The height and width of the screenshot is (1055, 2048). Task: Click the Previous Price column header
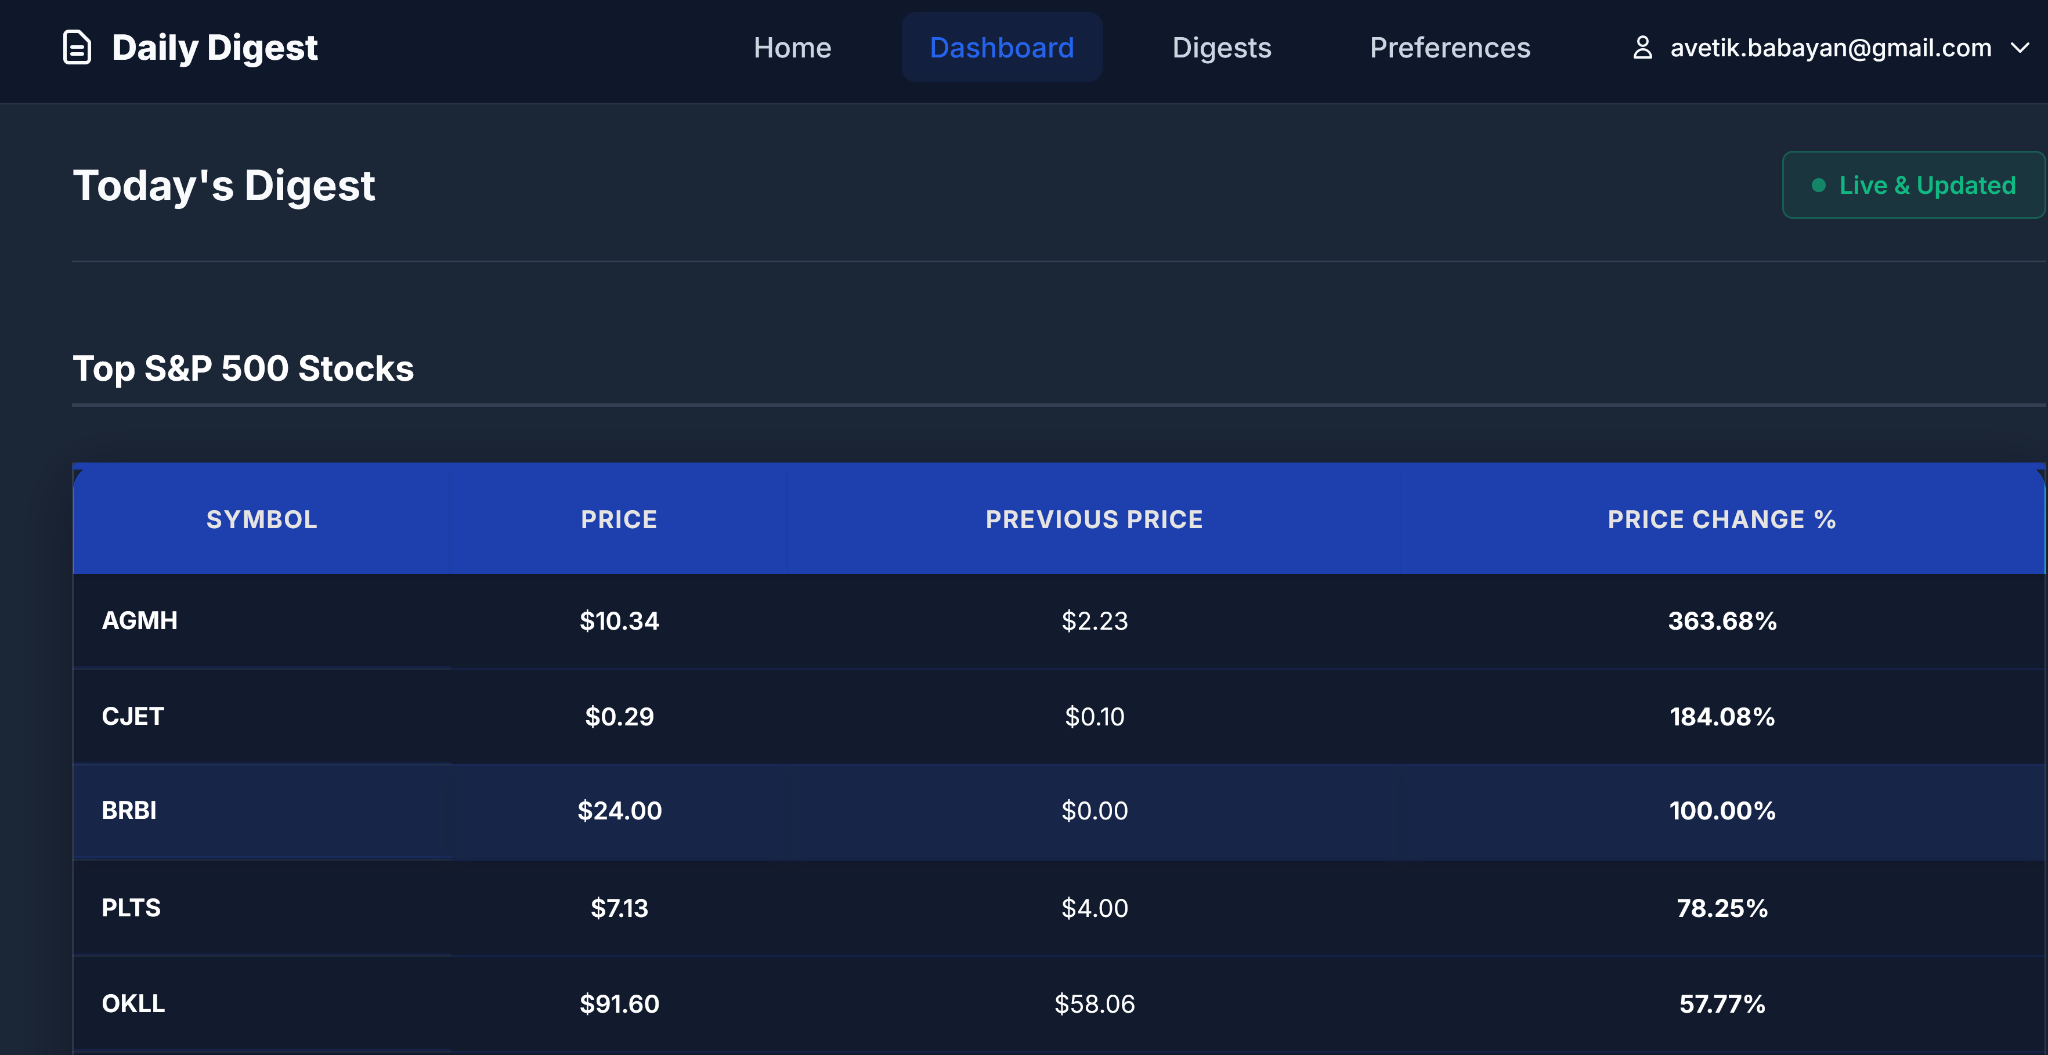(x=1094, y=519)
